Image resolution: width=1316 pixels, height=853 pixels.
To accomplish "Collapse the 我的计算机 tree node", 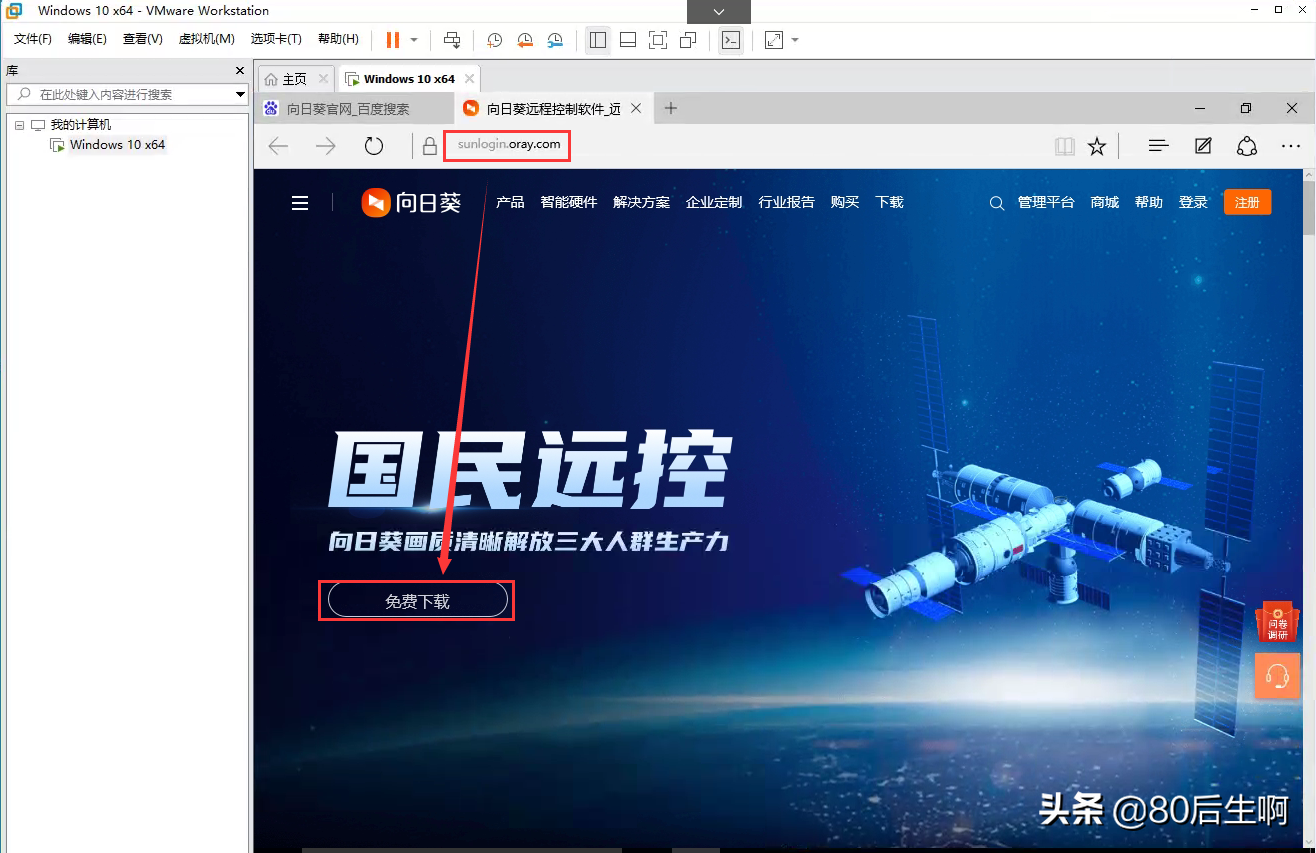I will pos(19,125).
